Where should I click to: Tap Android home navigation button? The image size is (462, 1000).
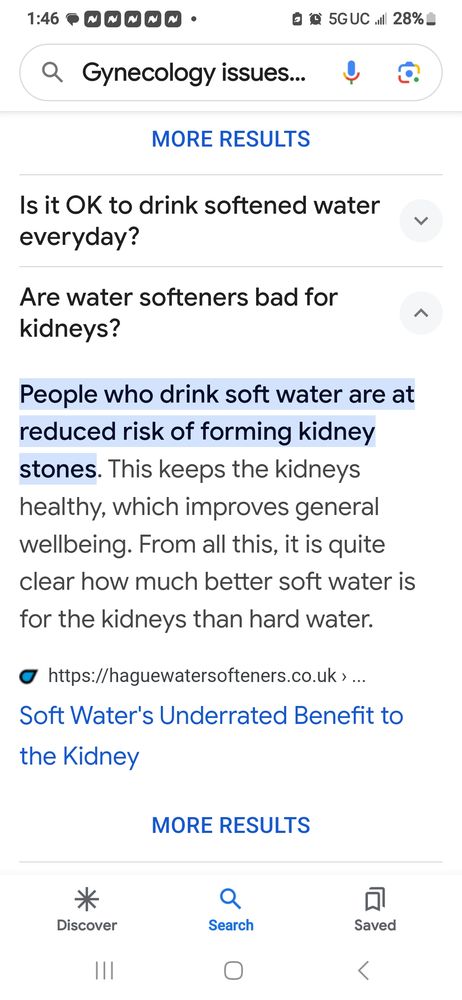tap(234, 971)
